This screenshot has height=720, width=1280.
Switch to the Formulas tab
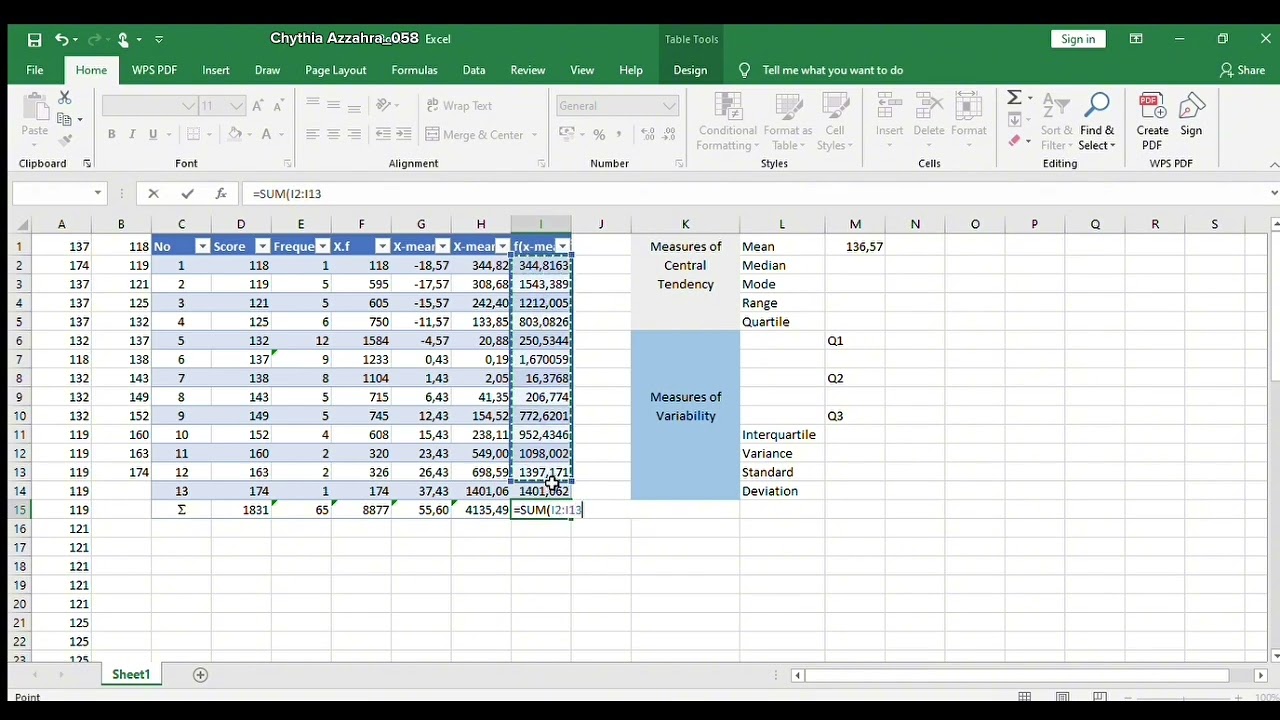pyautogui.click(x=414, y=70)
